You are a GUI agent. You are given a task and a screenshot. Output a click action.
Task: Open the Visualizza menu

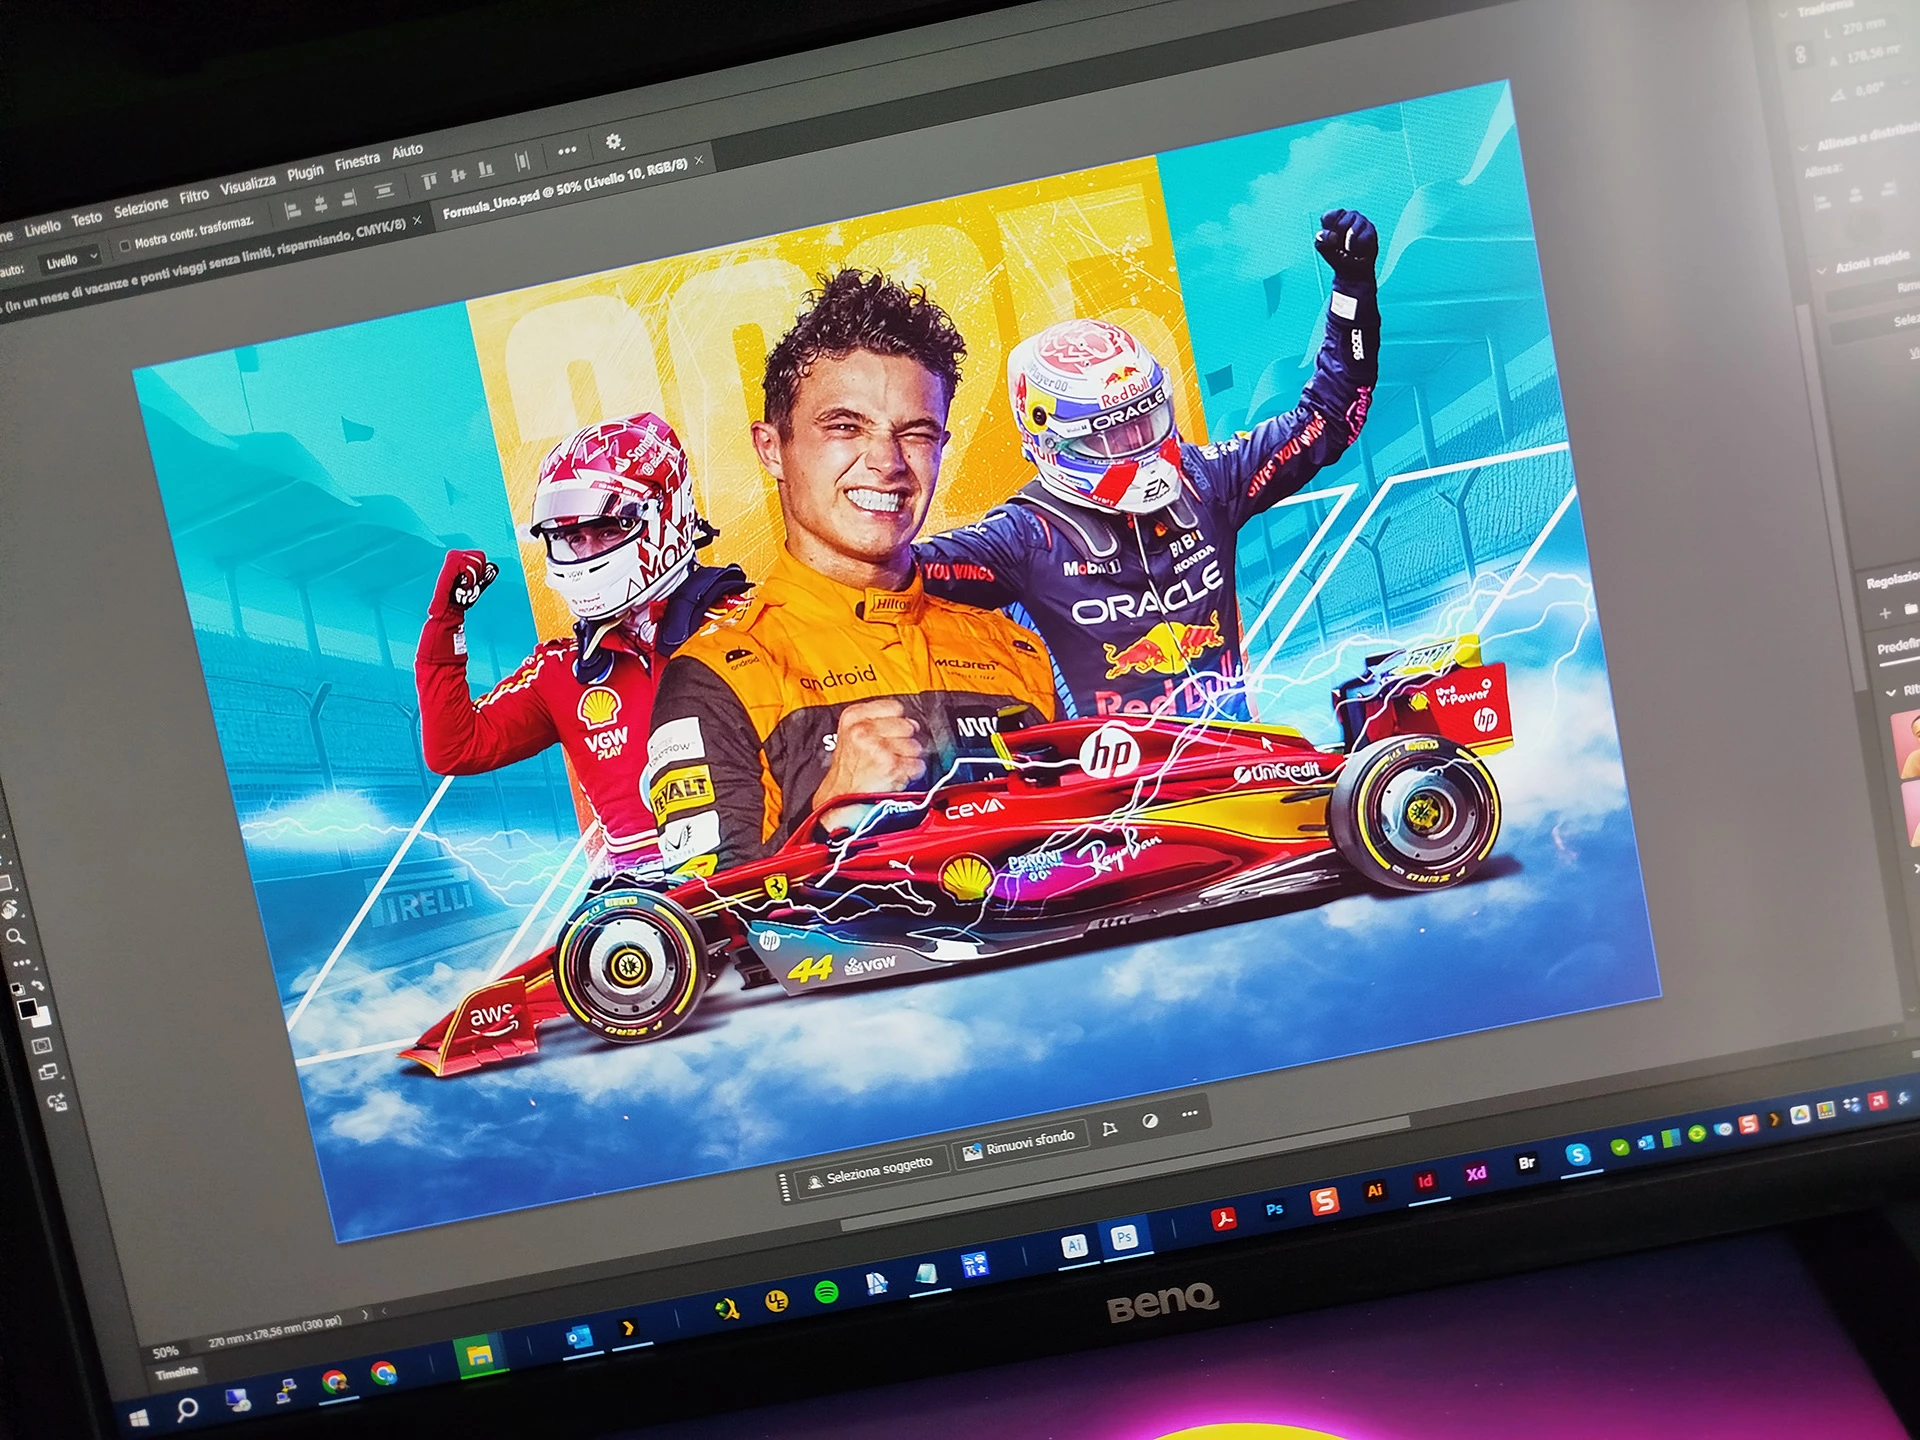point(248,184)
